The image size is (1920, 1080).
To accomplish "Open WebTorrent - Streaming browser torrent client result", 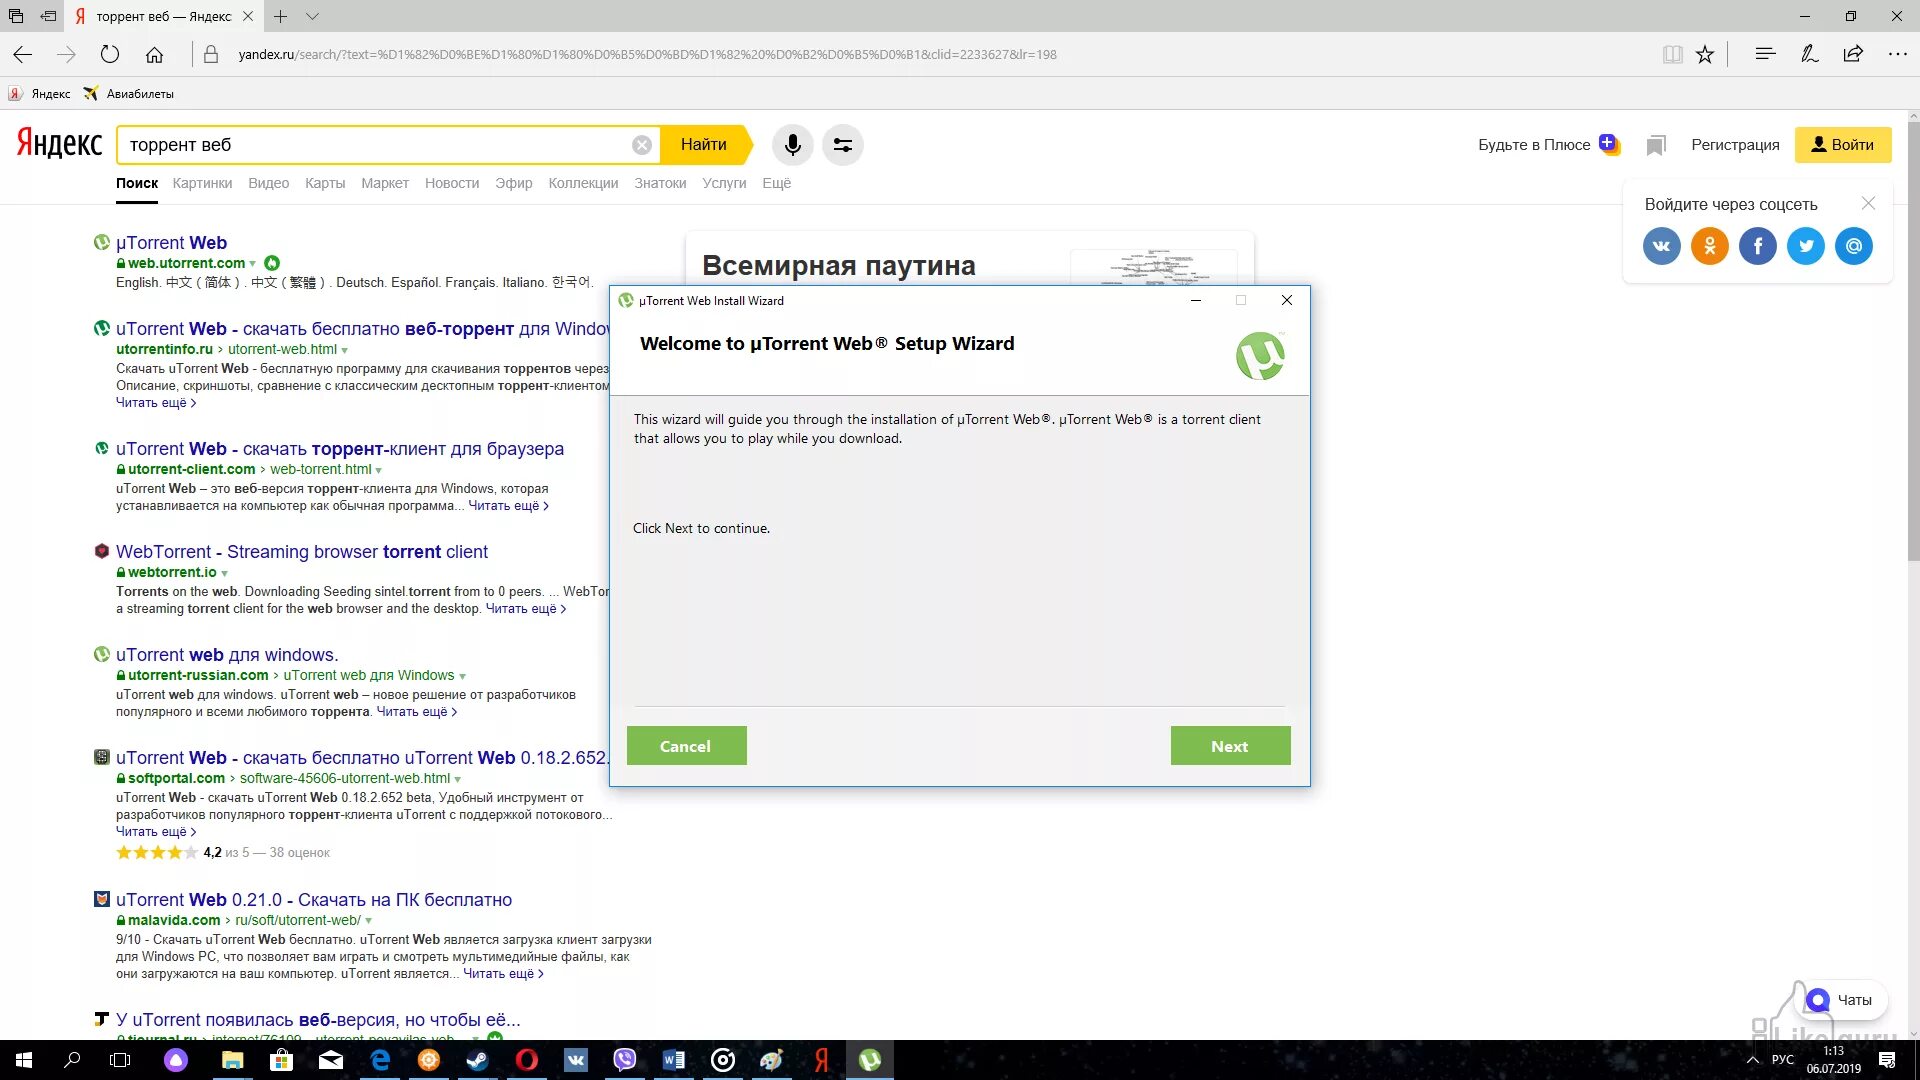I will pos(302,552).
